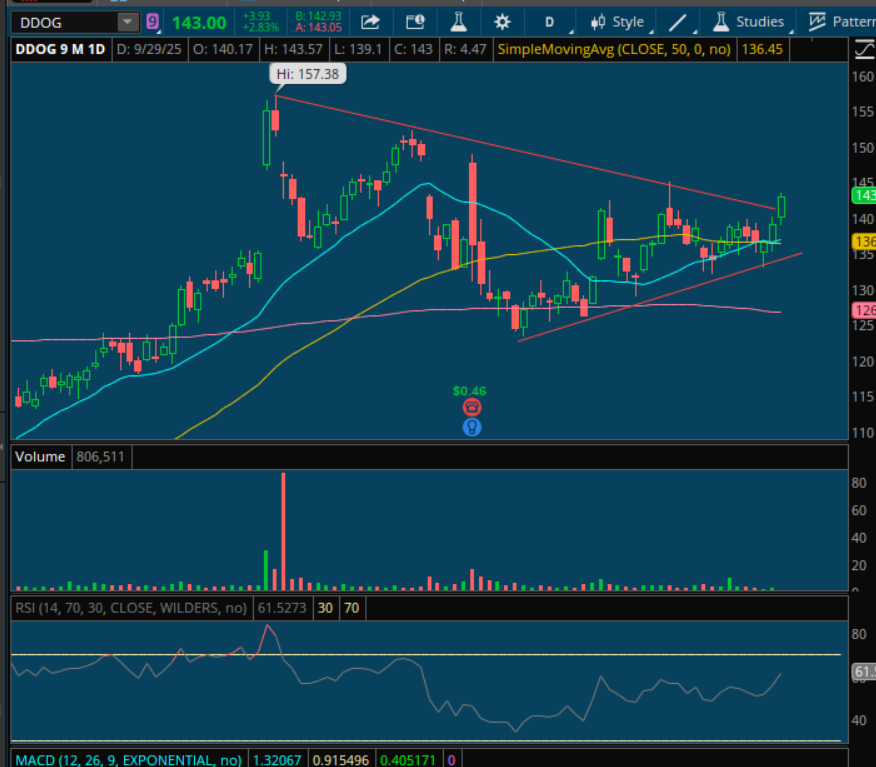Click the DDOG 9 M 1D chart label
876x767 pixels.
pyautogui.click(x=60, y=49)
